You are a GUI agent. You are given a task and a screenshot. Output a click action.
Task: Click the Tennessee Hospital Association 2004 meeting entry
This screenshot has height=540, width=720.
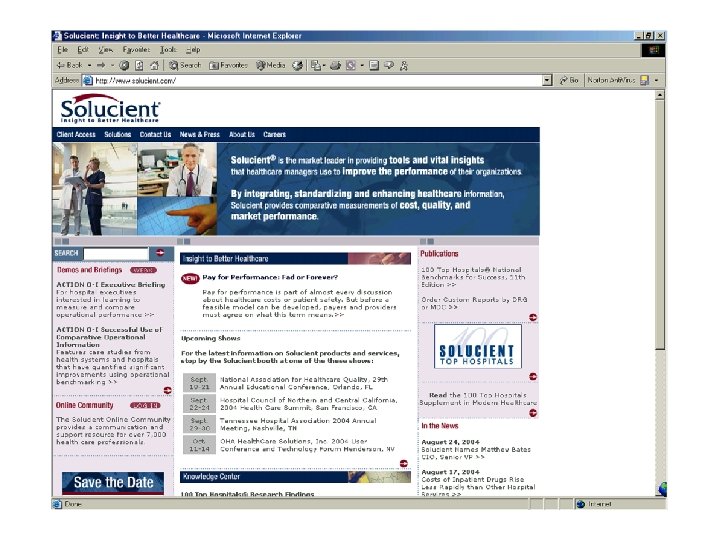click(x=298, y=424)
